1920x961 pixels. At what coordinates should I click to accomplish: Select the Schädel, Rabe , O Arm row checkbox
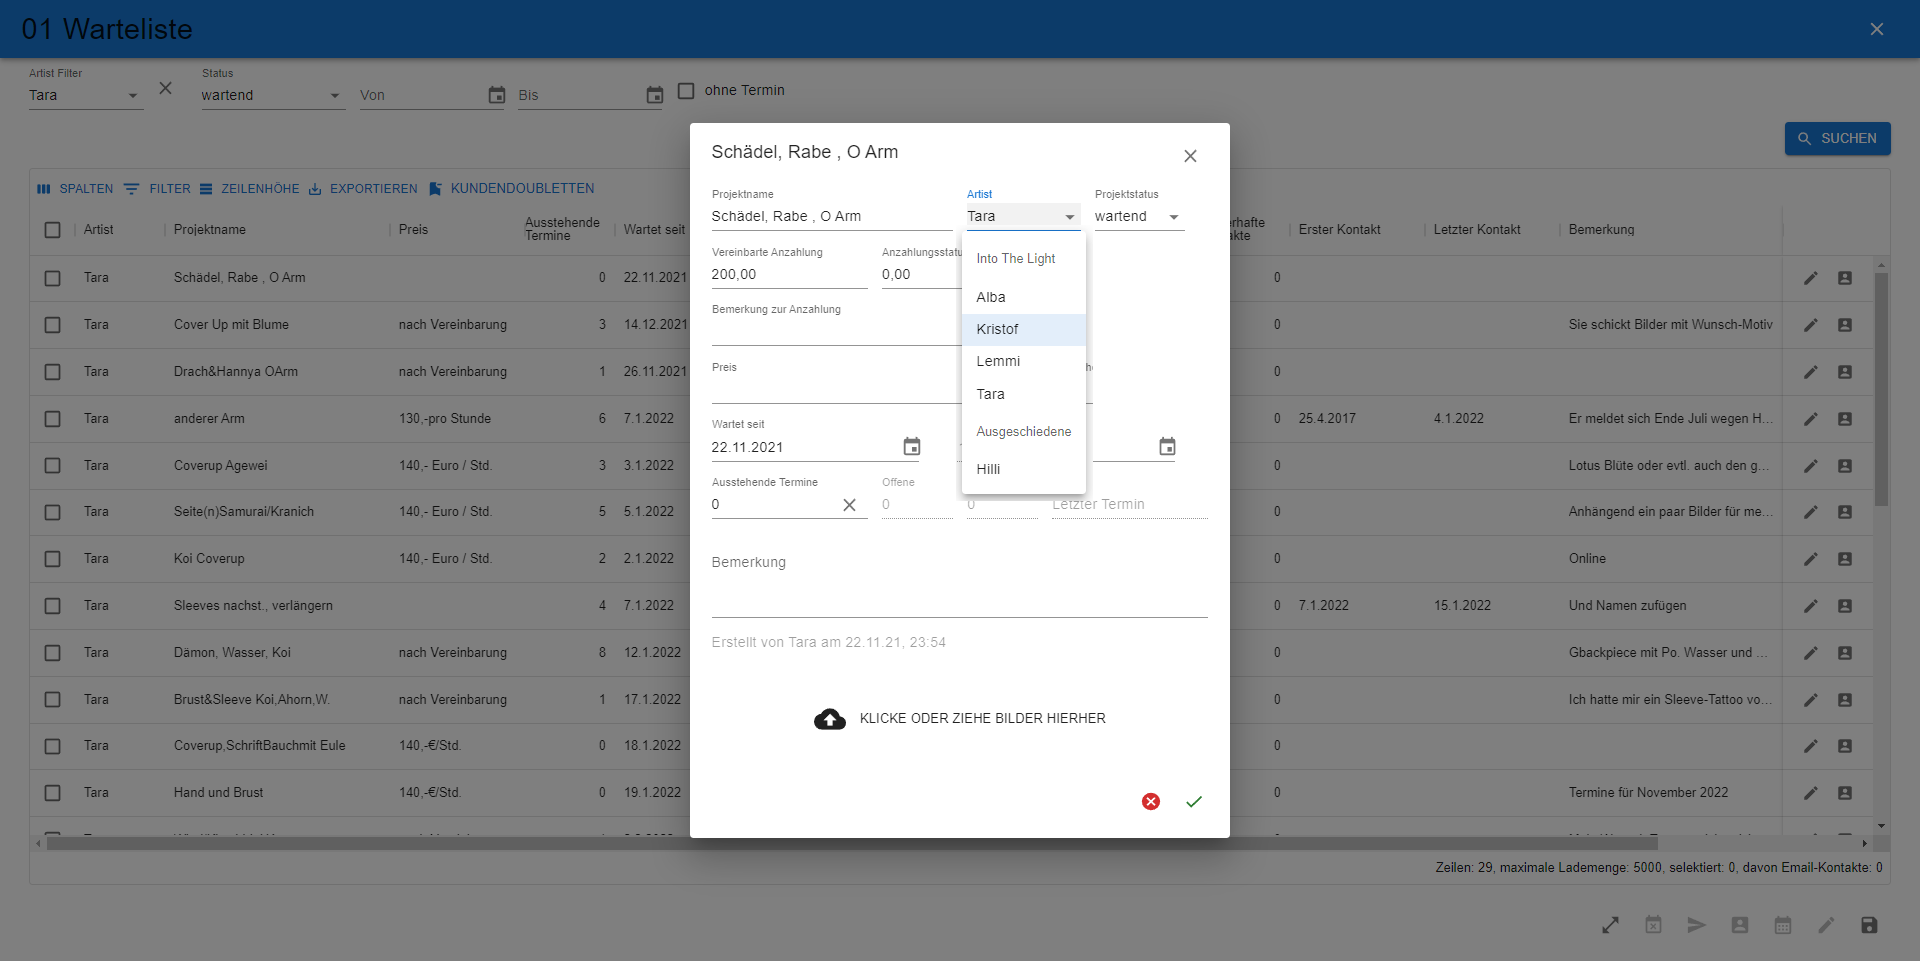[x=53, y=278]
